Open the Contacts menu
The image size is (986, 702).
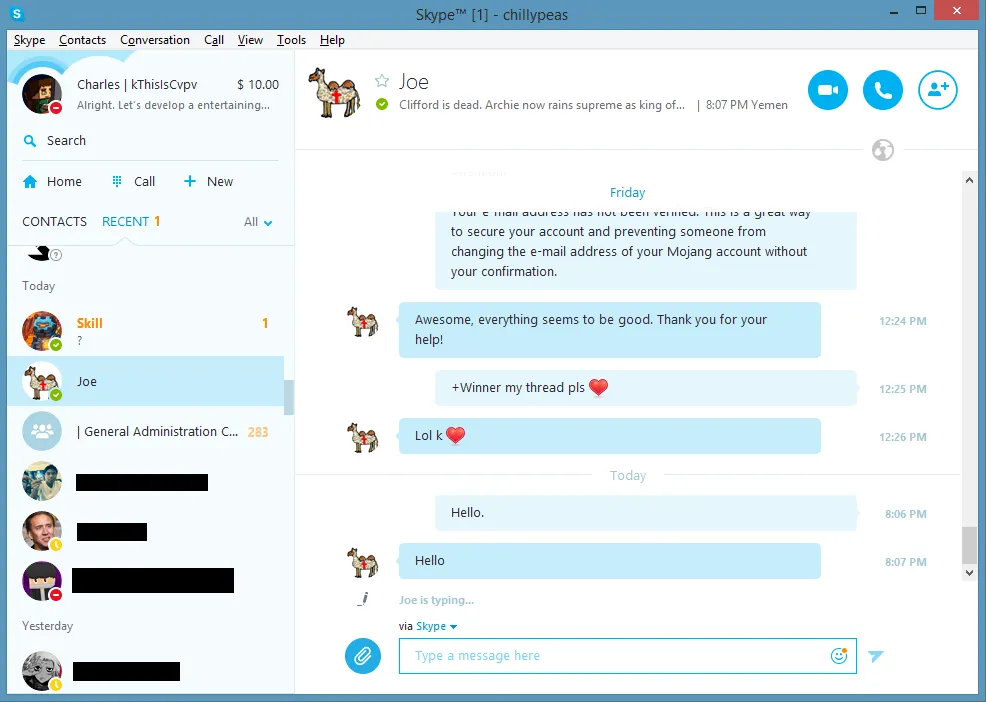point(82,40)
